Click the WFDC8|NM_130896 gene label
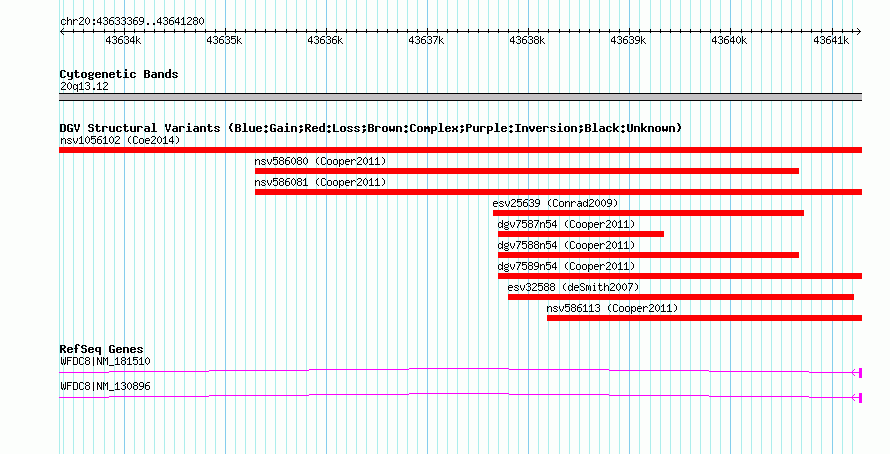The width and height of the screenshot is (890, 454). [x=105, y=386]
